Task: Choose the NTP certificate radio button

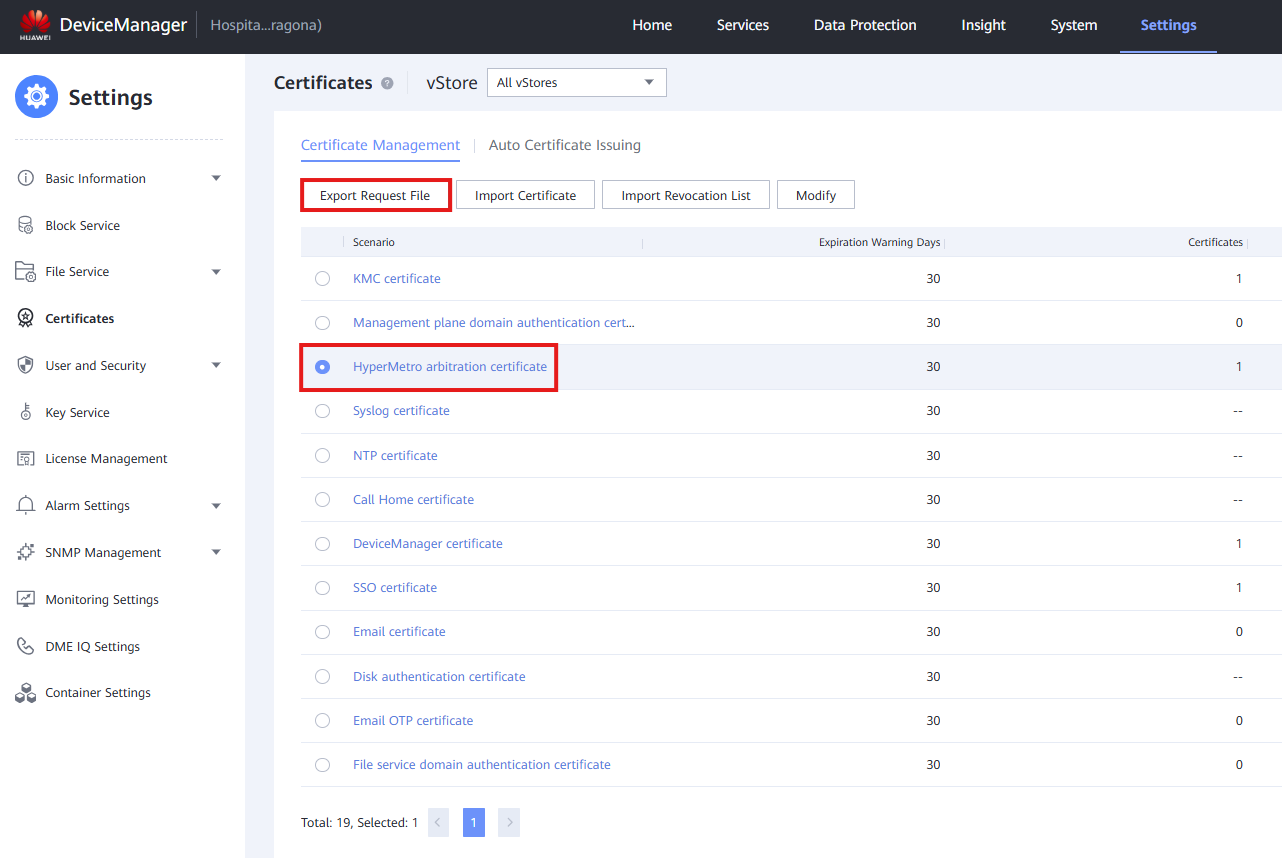Action: click(322, 455)
